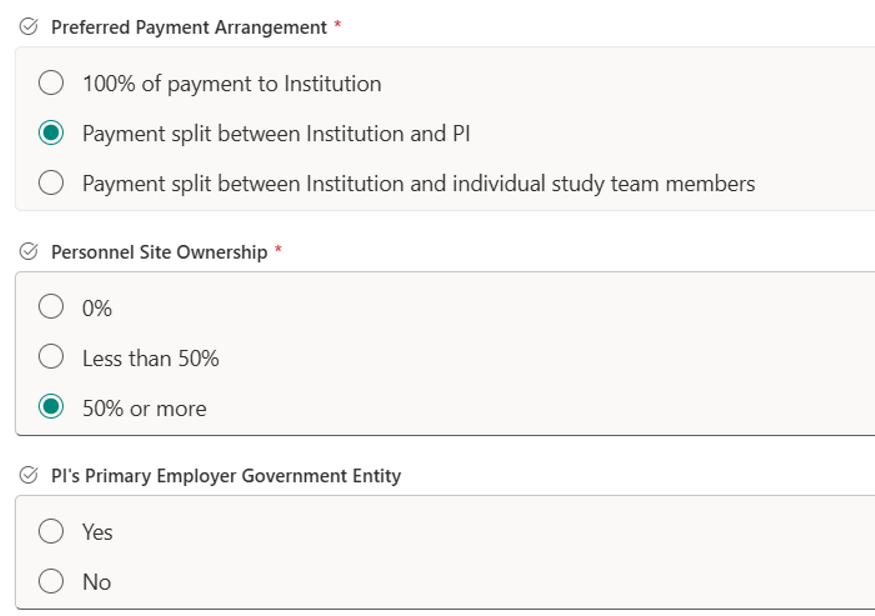
Task: Pick the 0% site ownership radio button
Action: click(51, 306)
